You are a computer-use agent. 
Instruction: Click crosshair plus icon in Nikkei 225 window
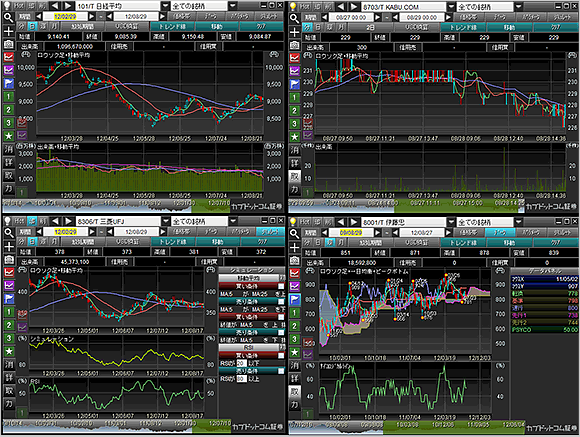pos(9,31)
